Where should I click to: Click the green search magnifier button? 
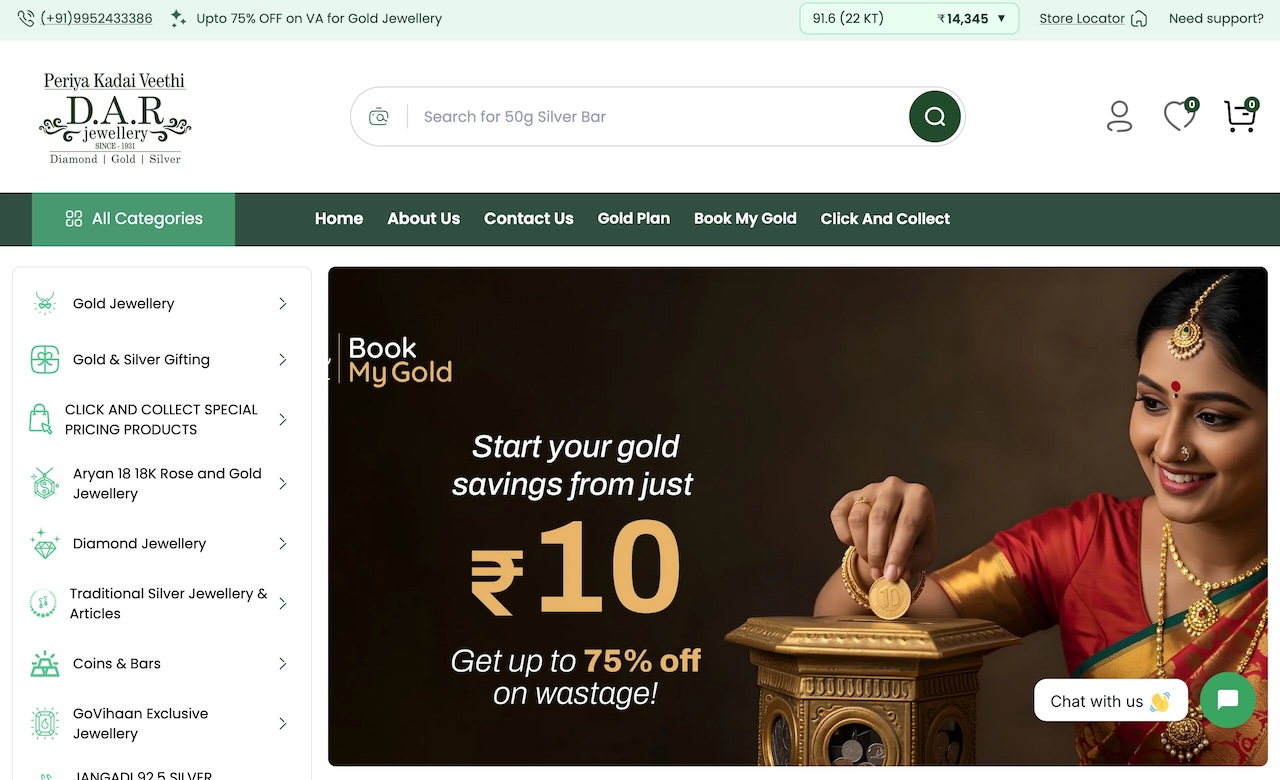pyautogui.click(x=935, y=116)
